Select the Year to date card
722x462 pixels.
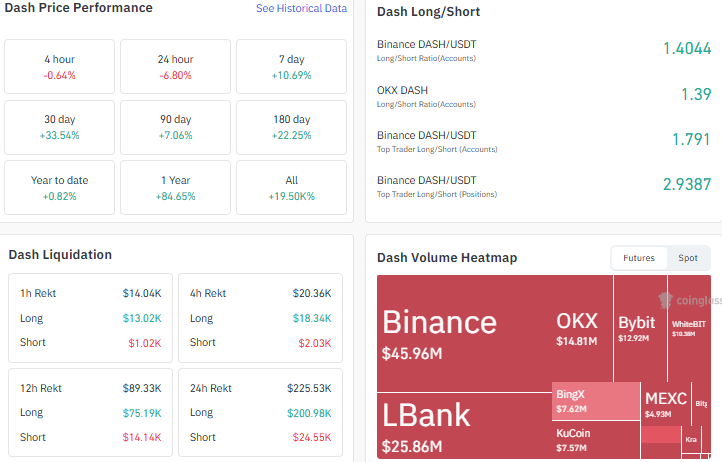59,187
